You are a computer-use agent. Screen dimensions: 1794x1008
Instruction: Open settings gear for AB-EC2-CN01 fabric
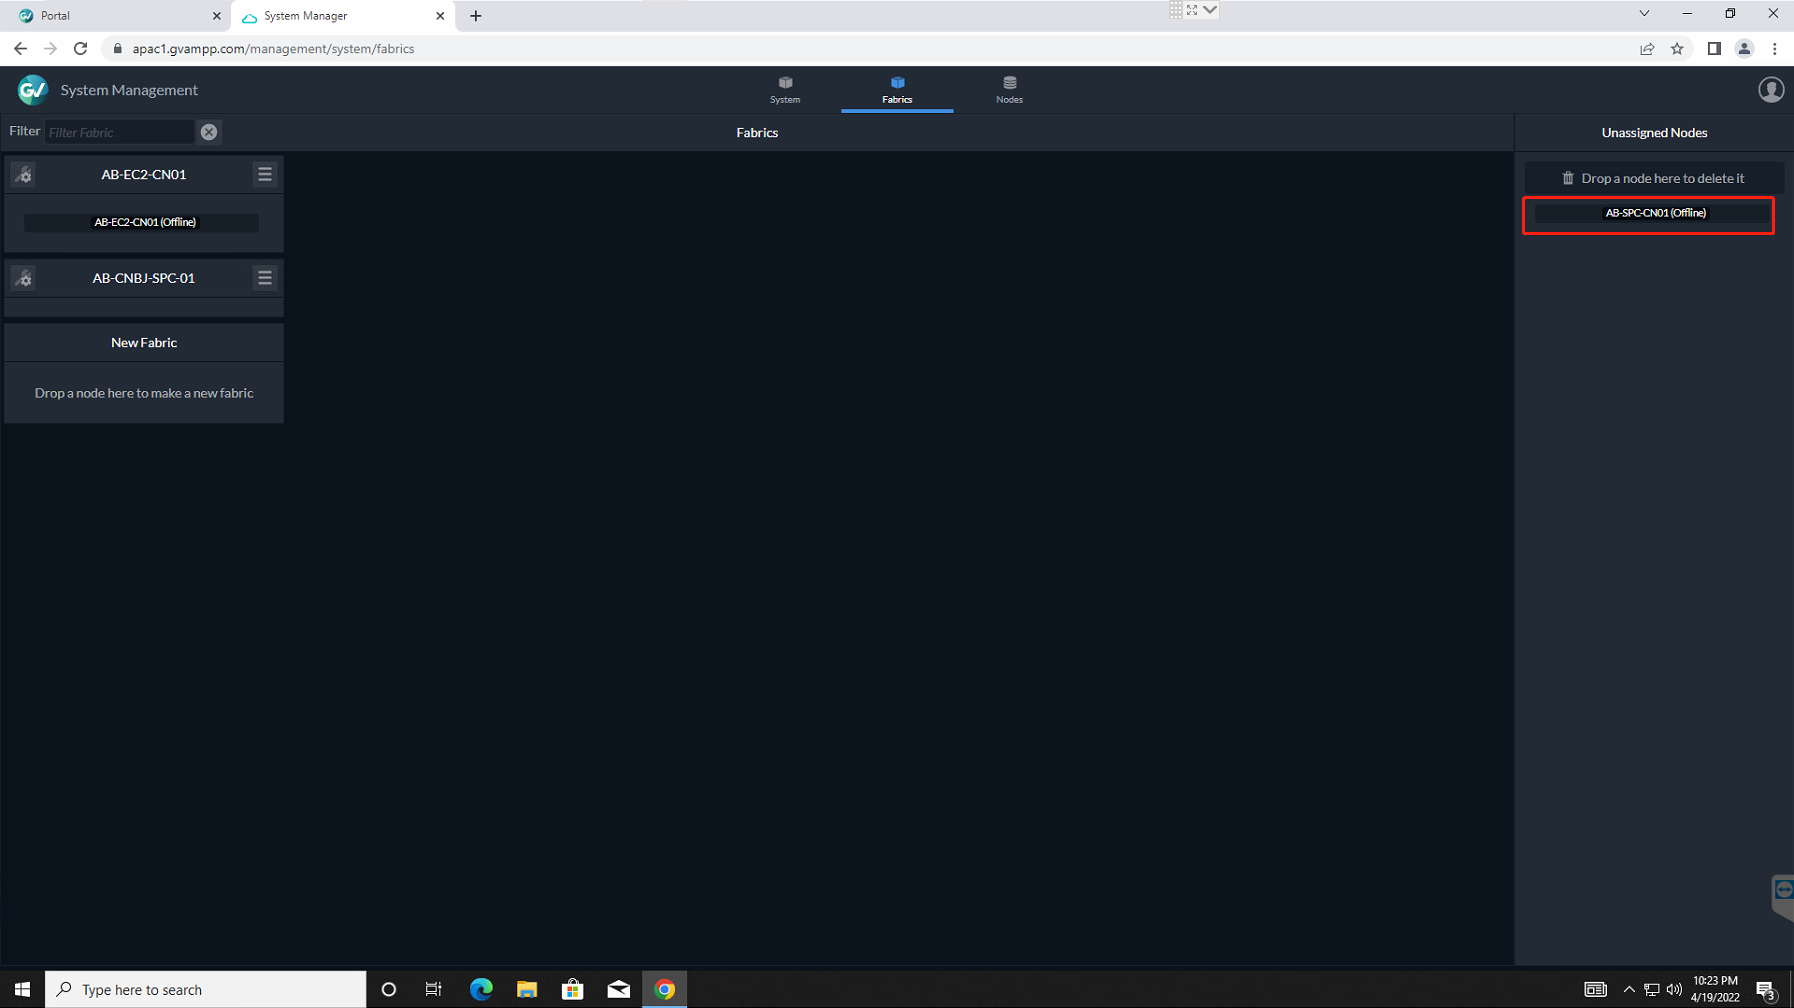24,175
